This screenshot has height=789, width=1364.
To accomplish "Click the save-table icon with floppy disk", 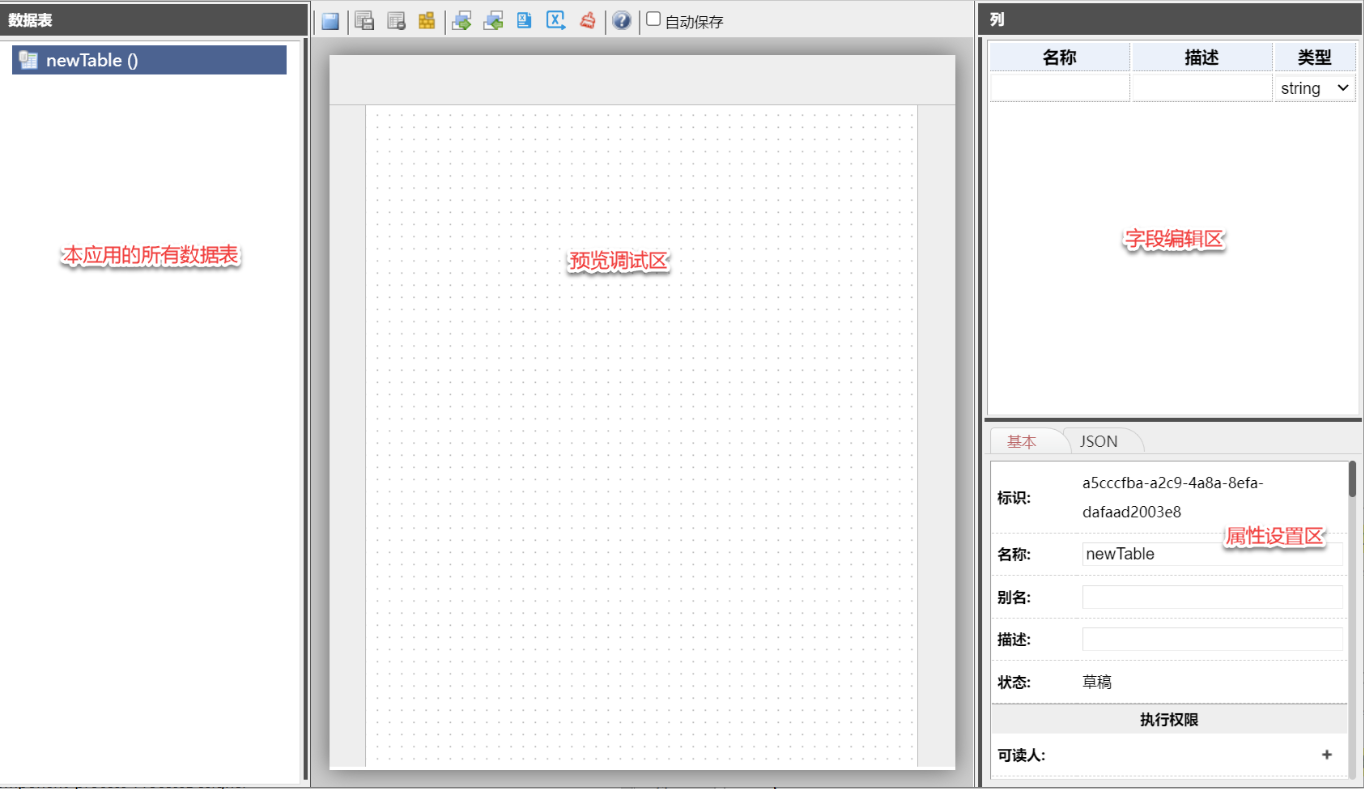I will pyautogui.click(x=365, y=21).
